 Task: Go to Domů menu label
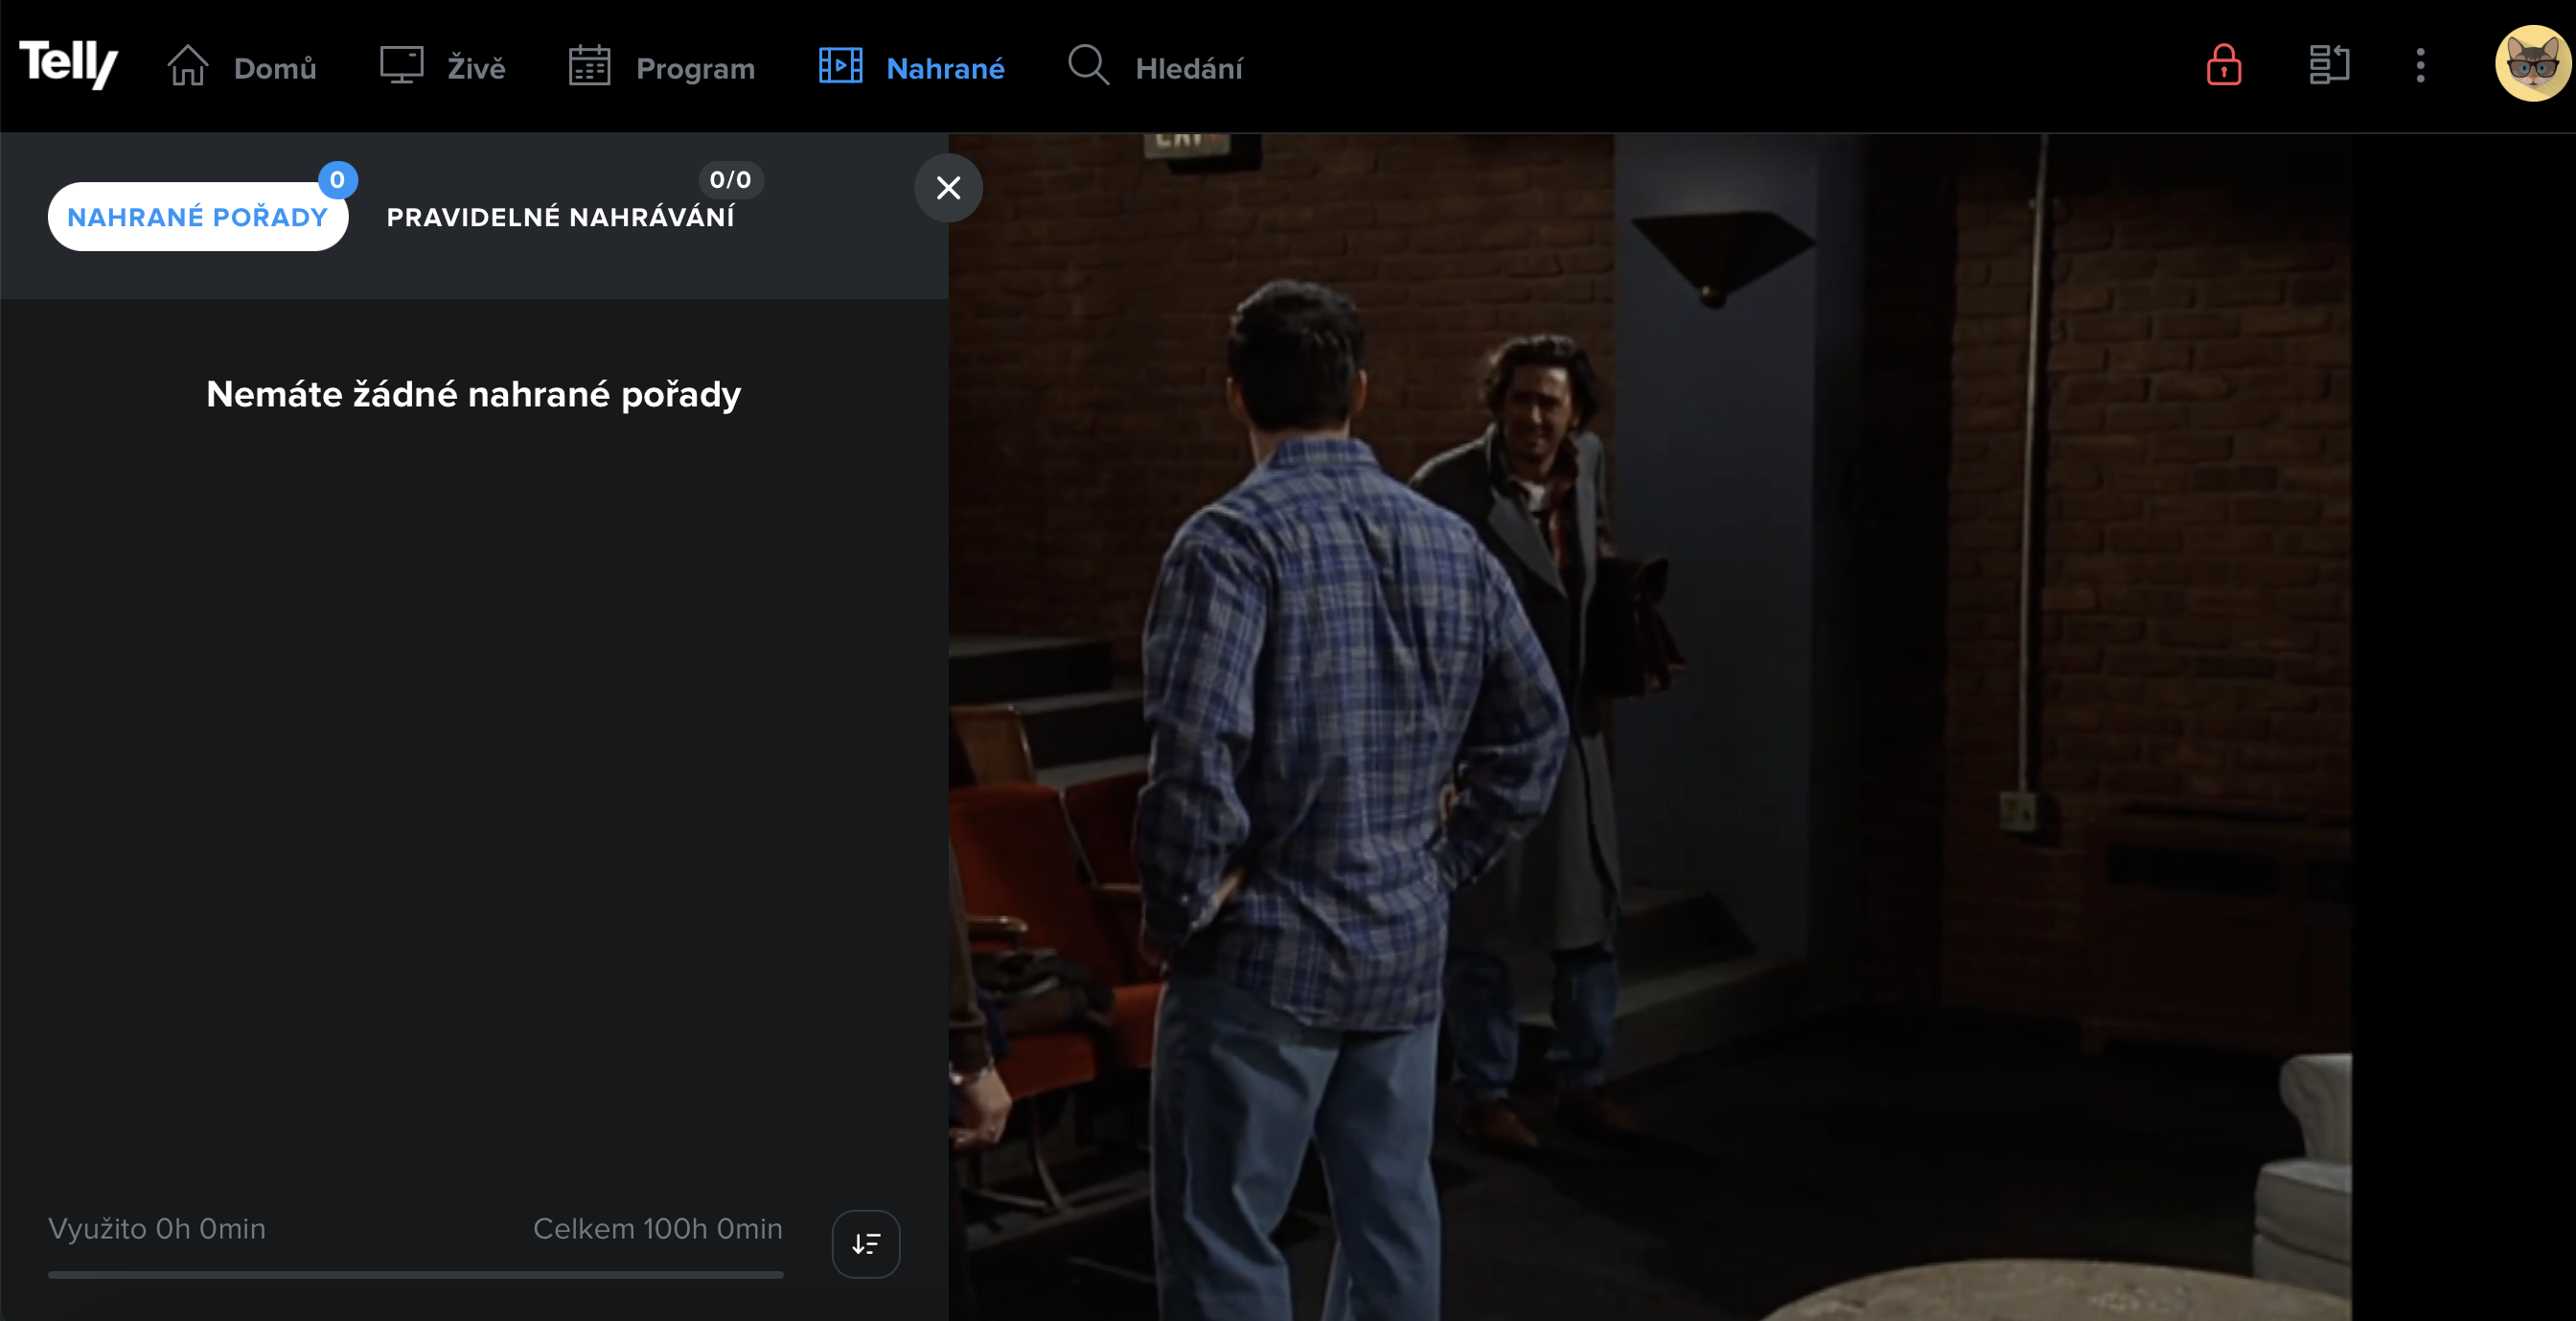pyautogui.click(x=275, y=68)
